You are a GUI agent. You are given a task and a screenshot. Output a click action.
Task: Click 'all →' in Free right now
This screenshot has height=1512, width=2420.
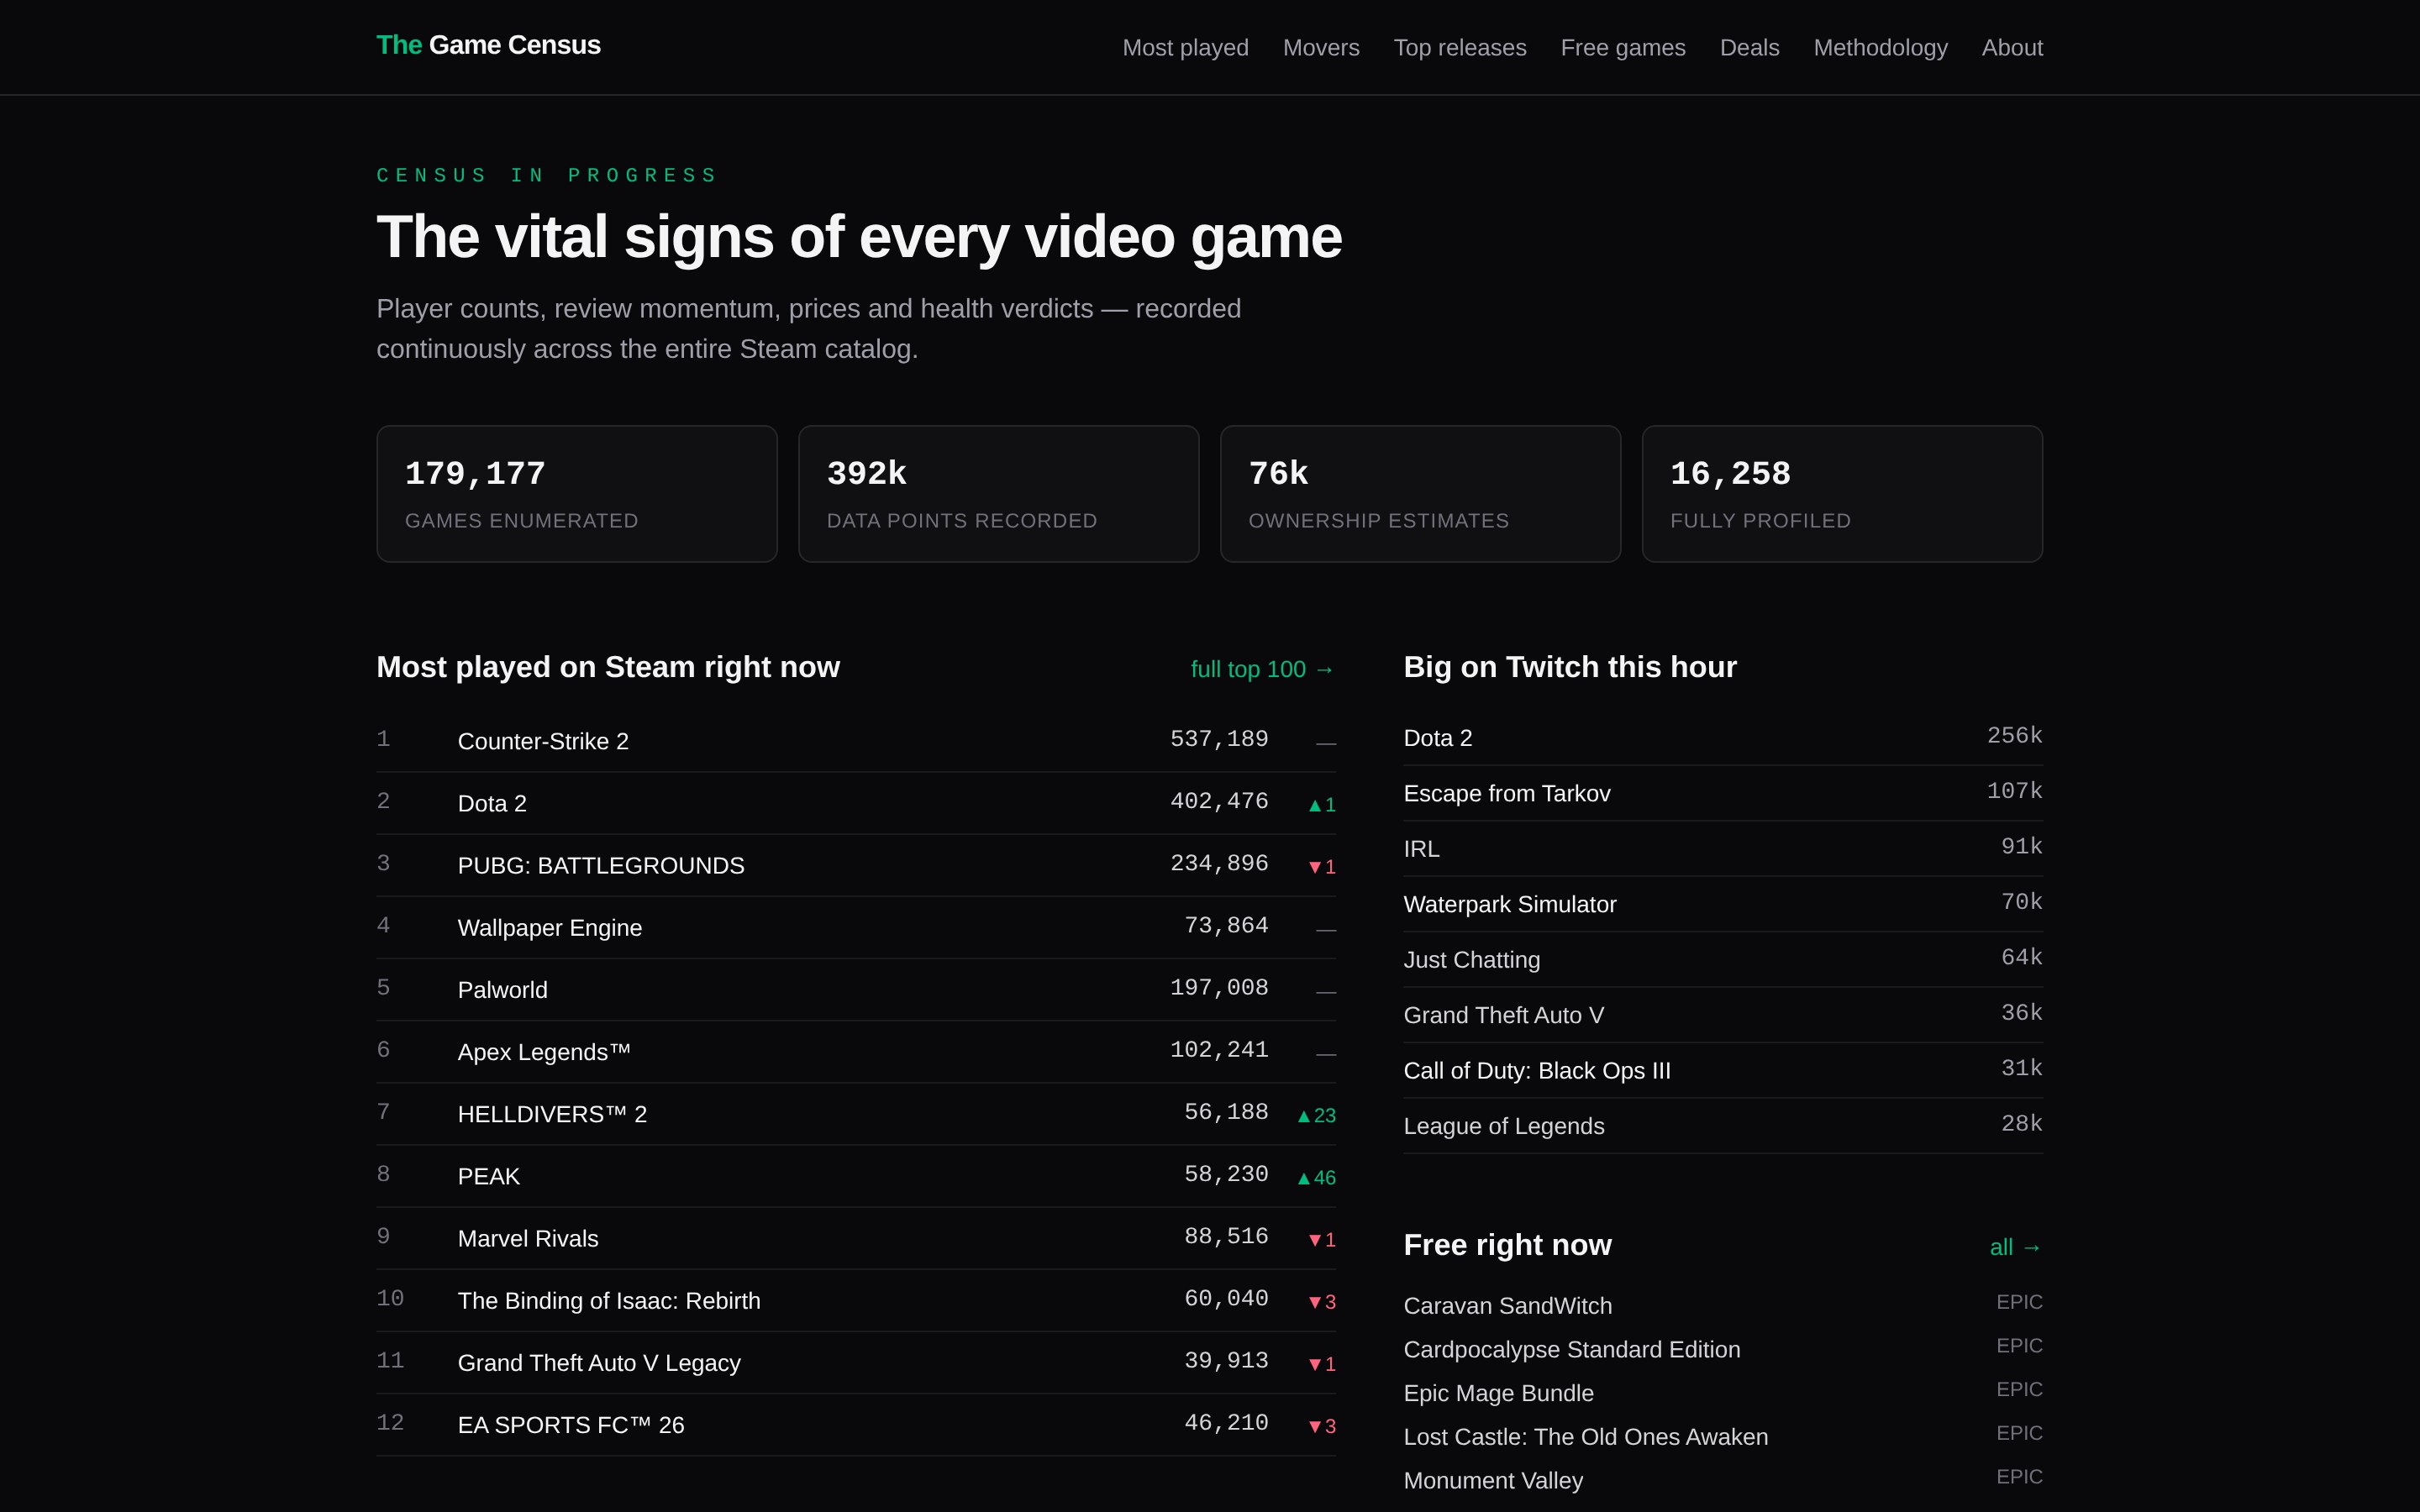pos(2016,1247)
